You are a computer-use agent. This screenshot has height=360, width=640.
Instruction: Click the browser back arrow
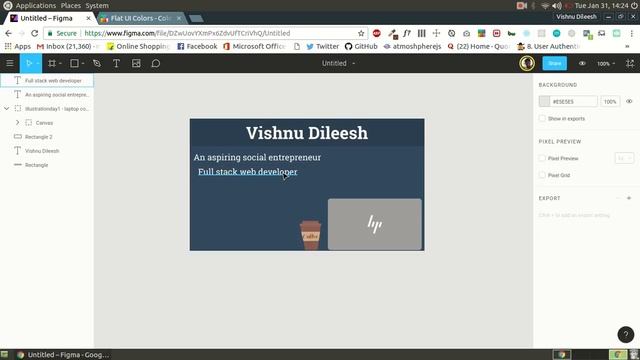pos(9,33)
